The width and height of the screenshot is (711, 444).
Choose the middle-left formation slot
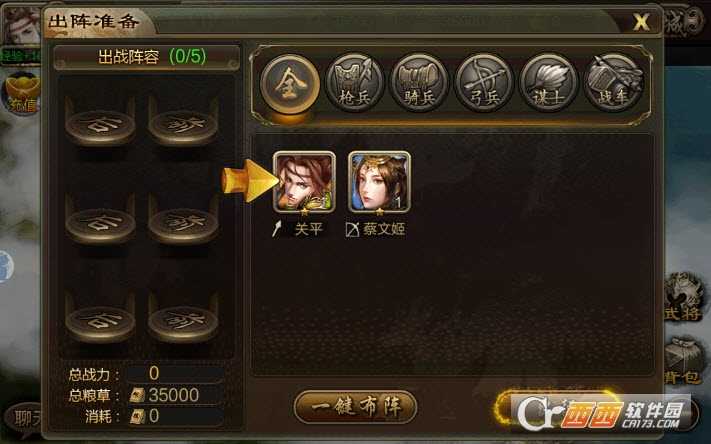100,223
